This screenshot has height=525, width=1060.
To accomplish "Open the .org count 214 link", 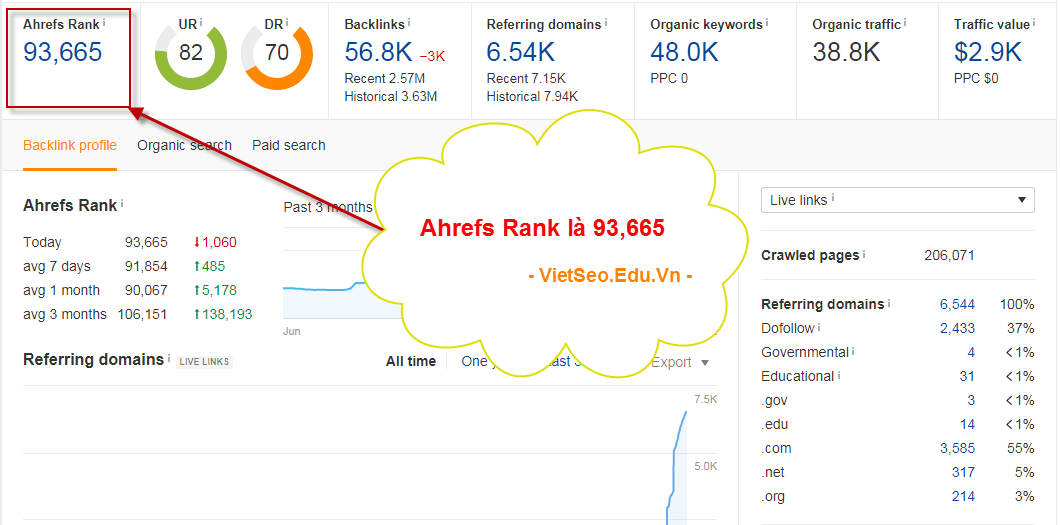I will pyautogui.click(x=963, y=496).
